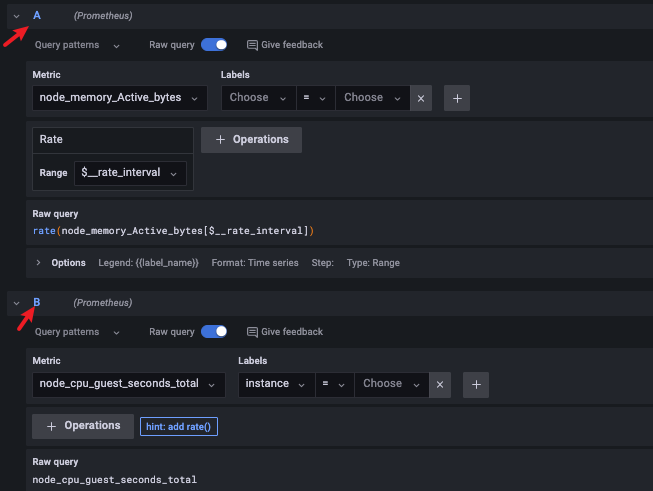
Task: Click the query A name label
Action: point(37,16)
